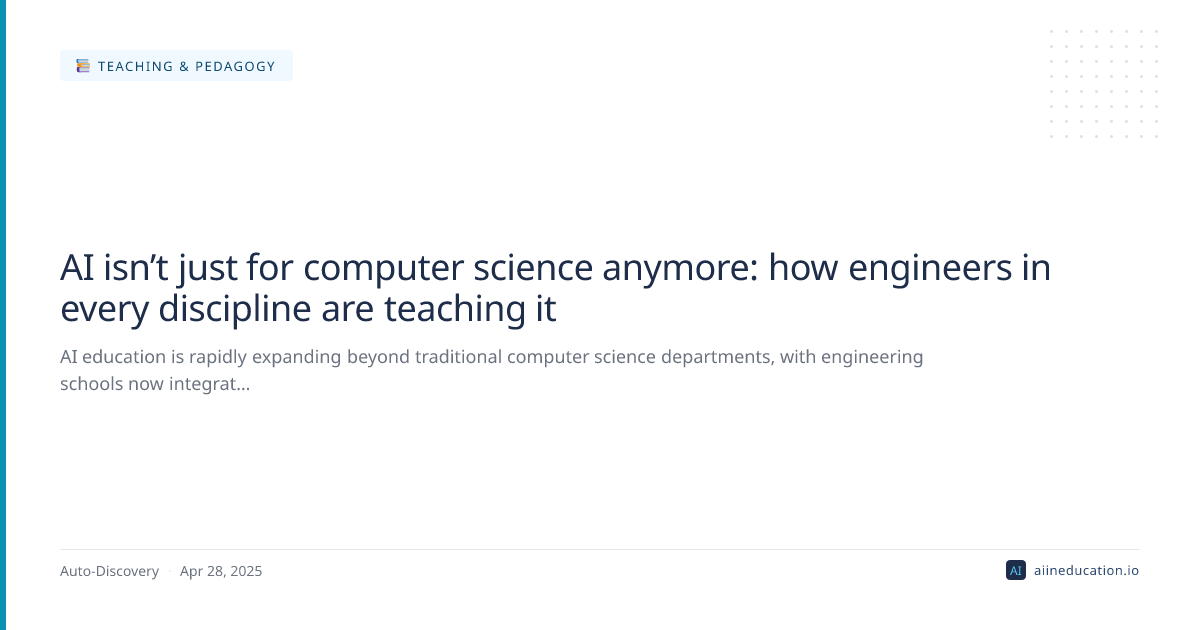Click the dotted grid decoration pattern

tap(1103, 84)
